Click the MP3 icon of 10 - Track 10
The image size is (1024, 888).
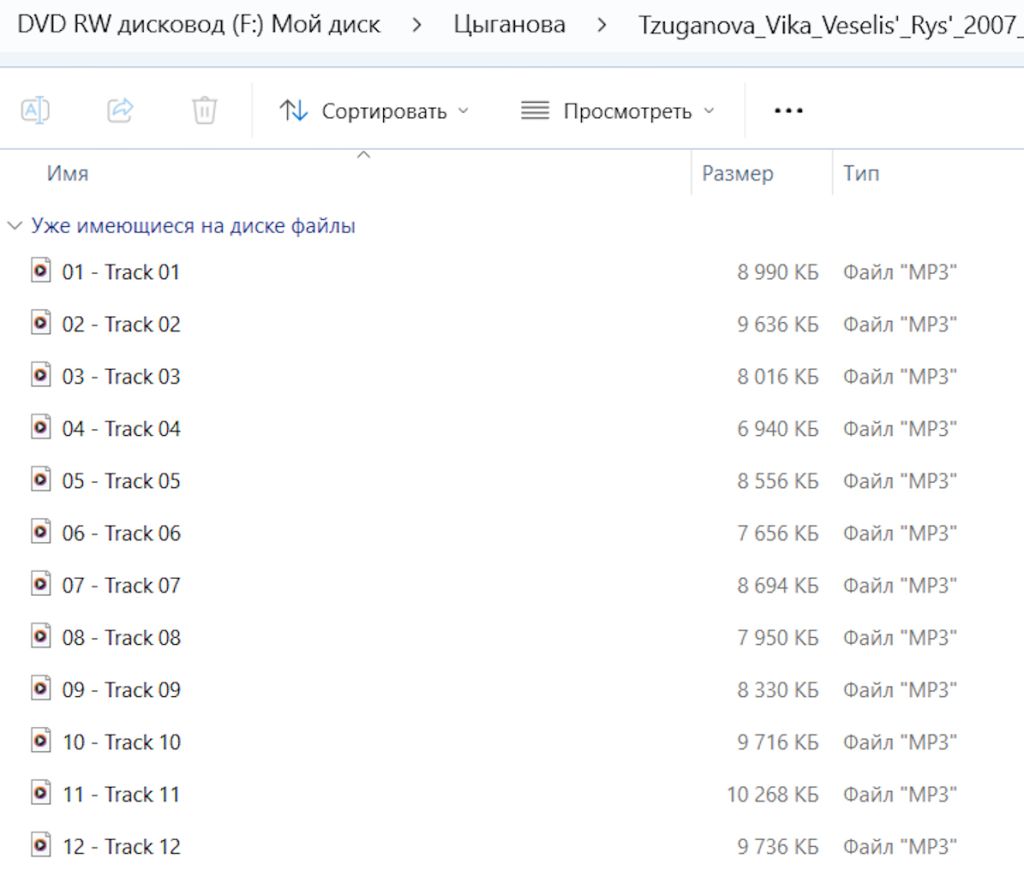[40, 740]
